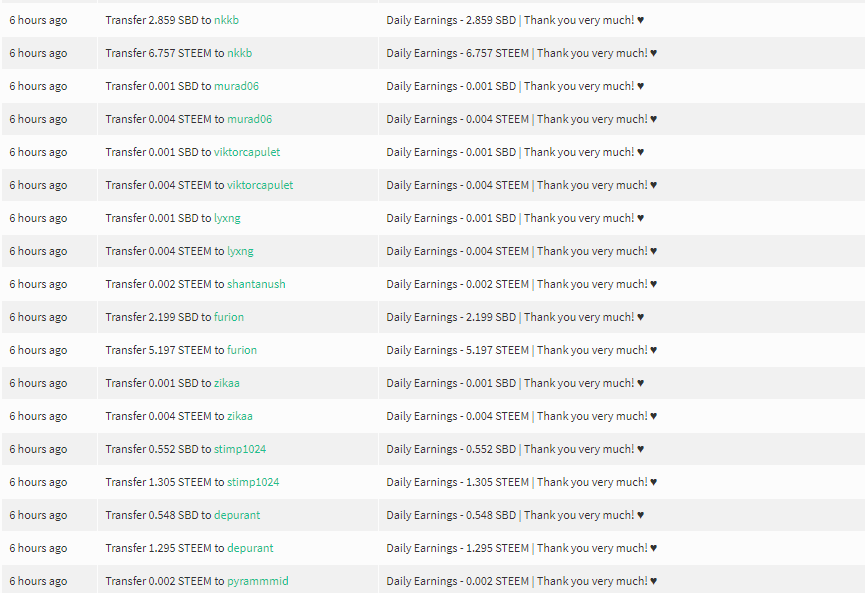Open stimp1024 link in 0.552 SBD transfer
865x593 pixels.
click(240, 450)
